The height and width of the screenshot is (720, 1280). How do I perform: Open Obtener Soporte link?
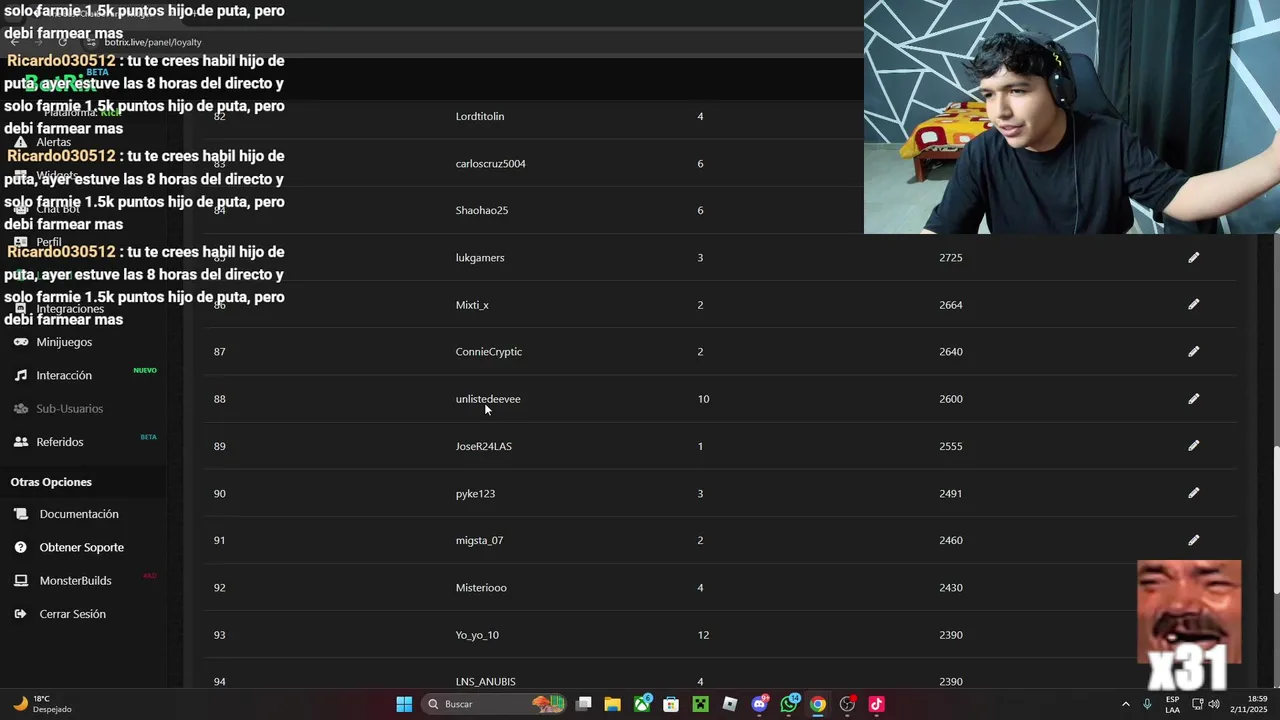[84, 547]
